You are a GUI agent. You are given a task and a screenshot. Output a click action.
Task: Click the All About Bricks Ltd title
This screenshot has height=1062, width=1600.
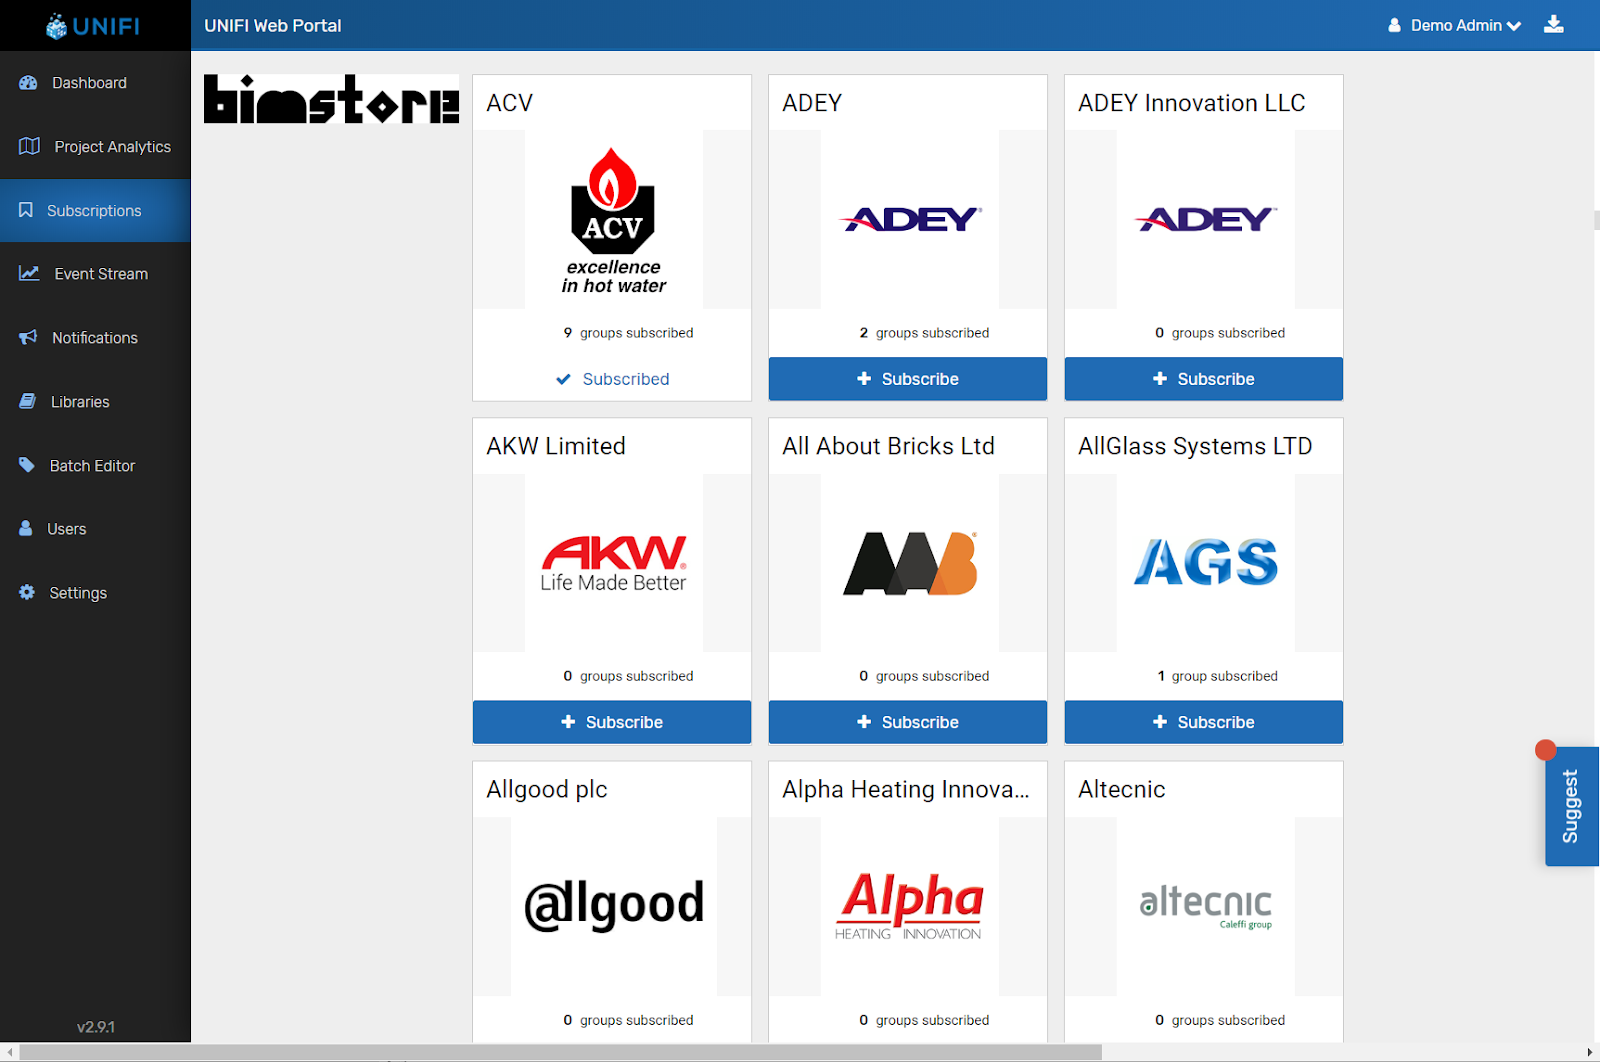[889, 446]
